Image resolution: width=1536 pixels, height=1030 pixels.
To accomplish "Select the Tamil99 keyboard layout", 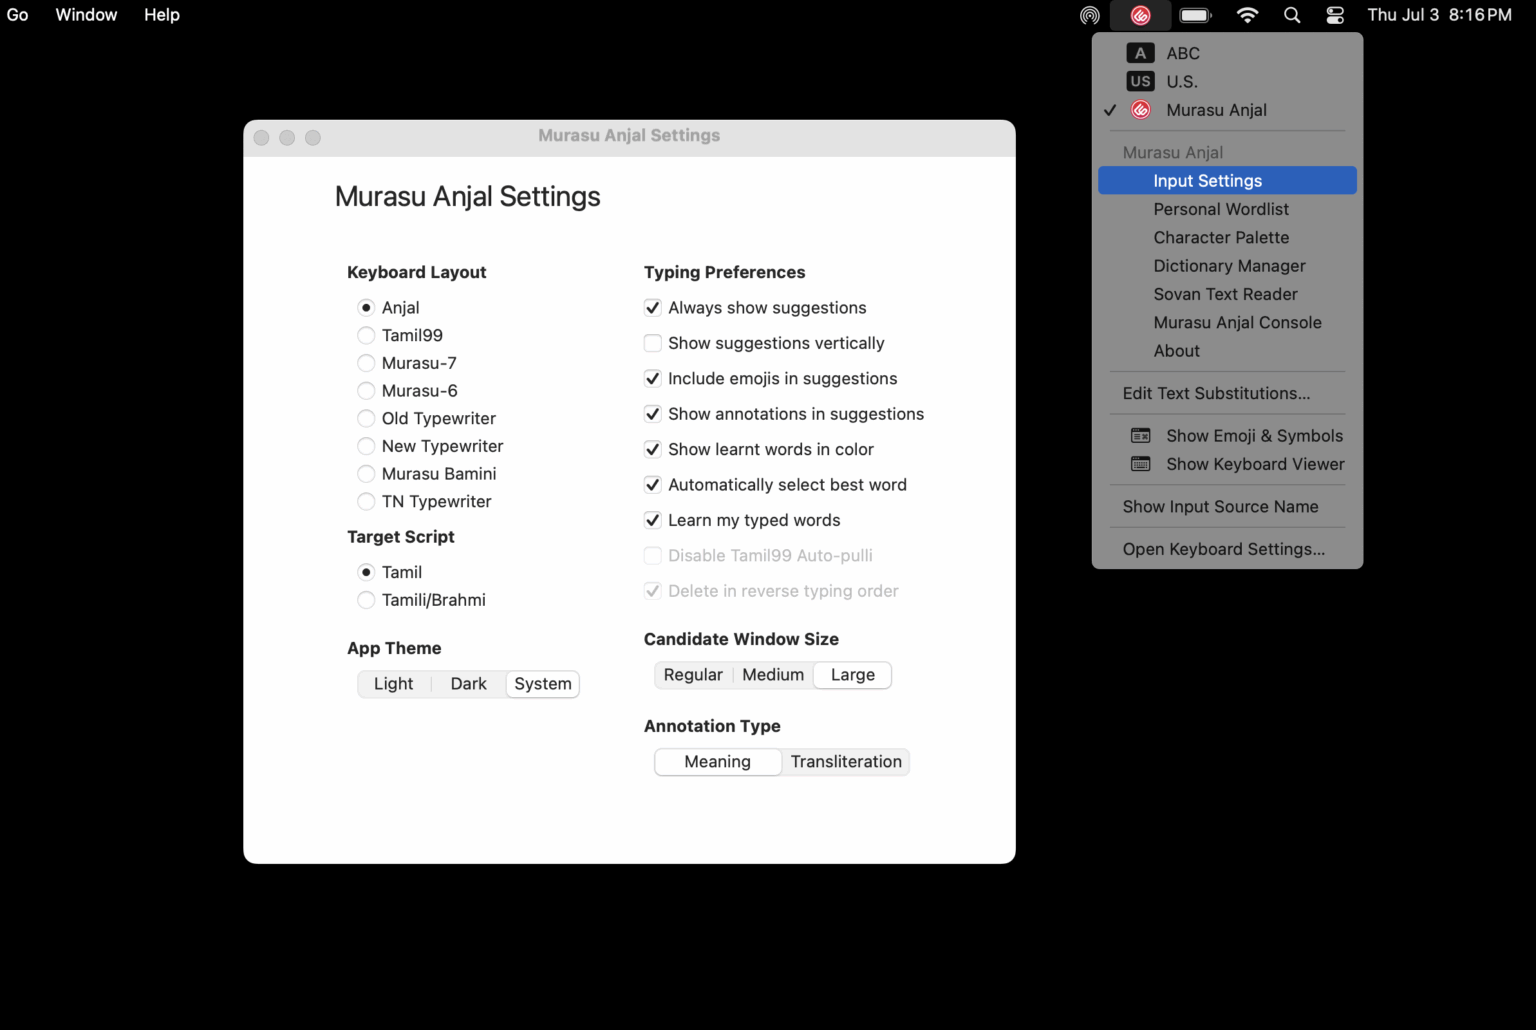I will pyautogui.click(x=366, y=335).
